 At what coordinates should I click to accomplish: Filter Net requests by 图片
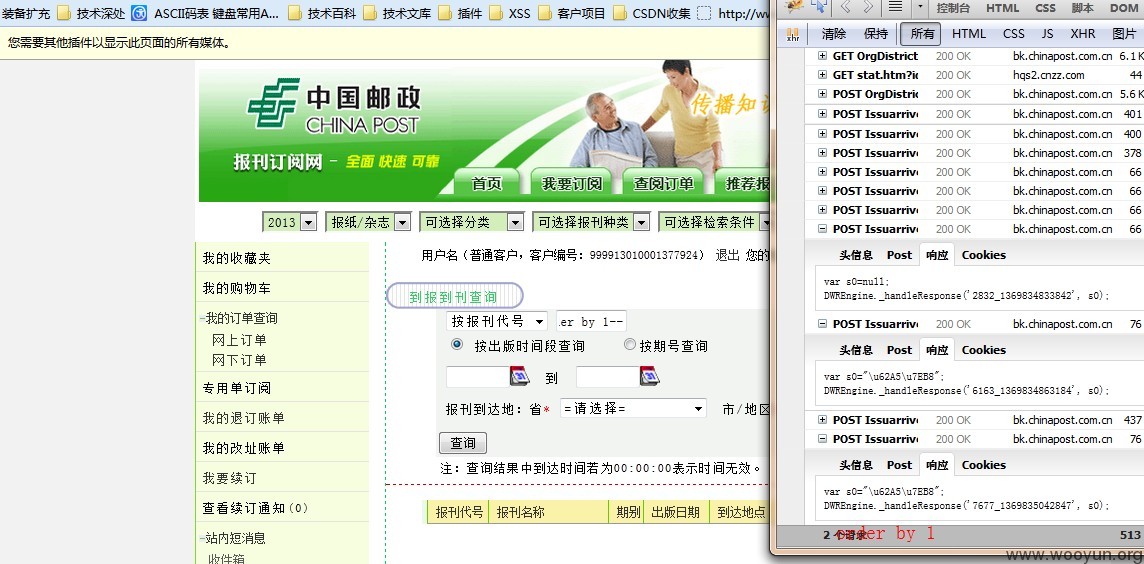(x=1124, y=34)
